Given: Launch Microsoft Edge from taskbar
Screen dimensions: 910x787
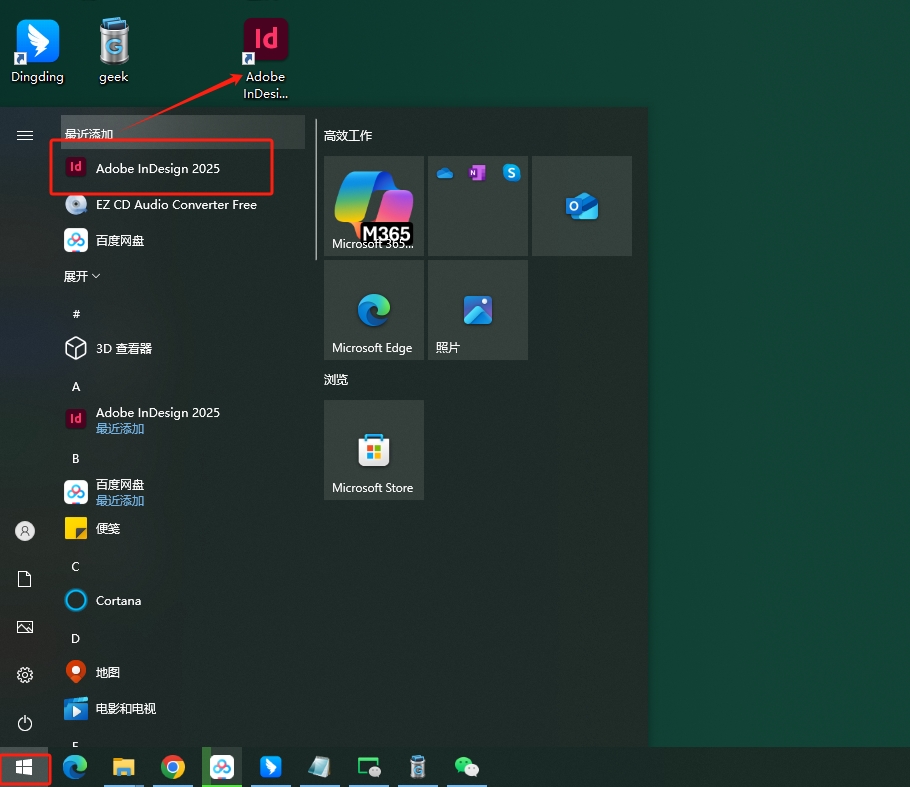Looking at the screenshot, I should [x=75, y=767].
